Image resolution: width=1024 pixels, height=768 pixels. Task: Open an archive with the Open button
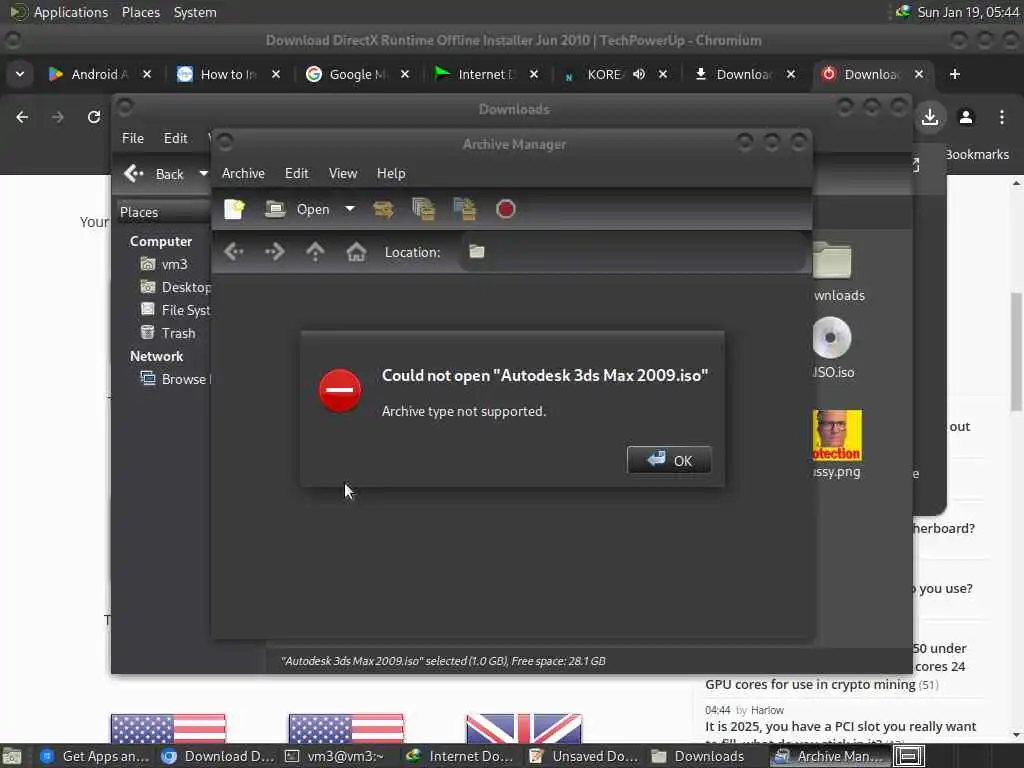click(x=298, y=209)
